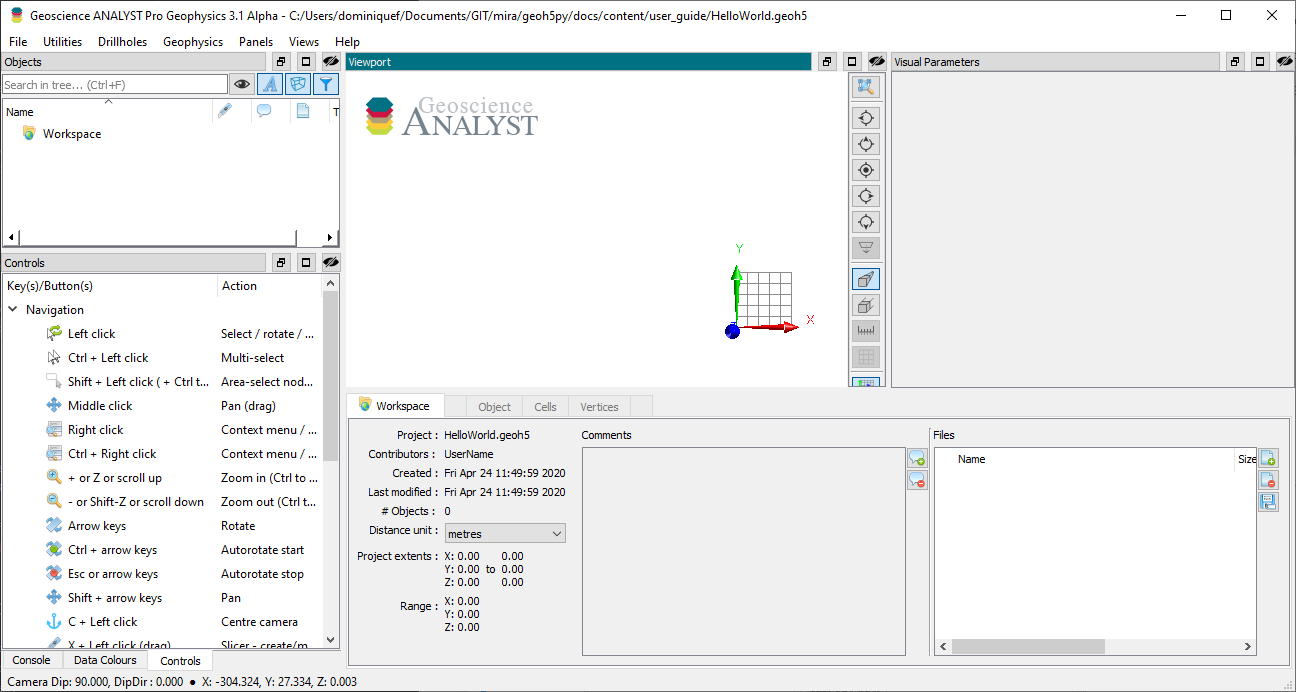Image resolution: width=1296 pixels, height=692 pixels.
Task: Maximize the Viewport panel
Action: (852, 62)
